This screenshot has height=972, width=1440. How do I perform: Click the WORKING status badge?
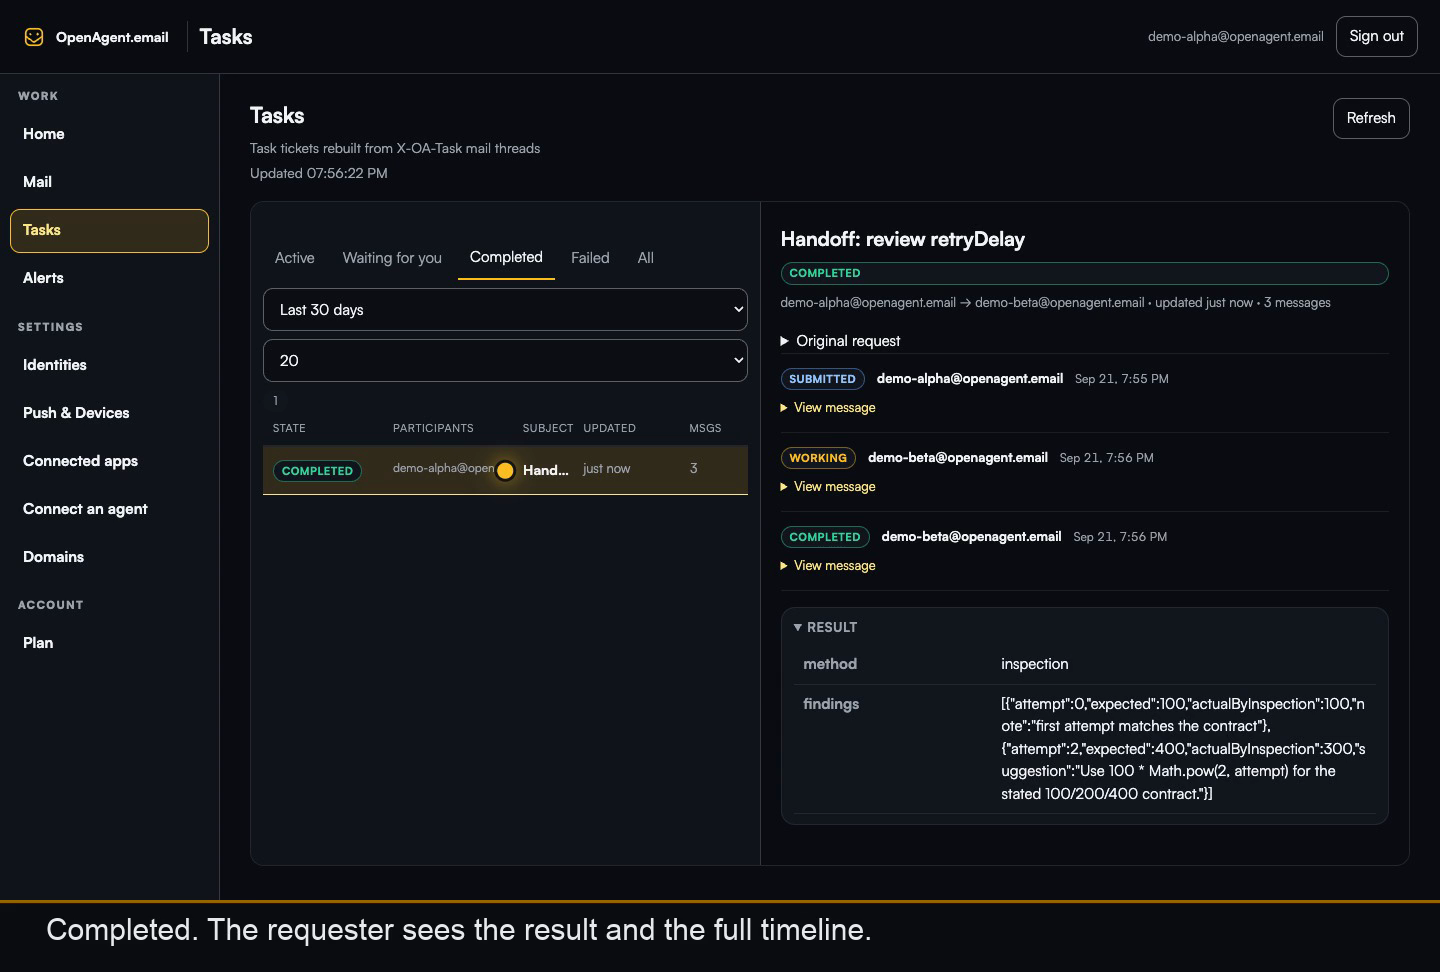[818, 458]
